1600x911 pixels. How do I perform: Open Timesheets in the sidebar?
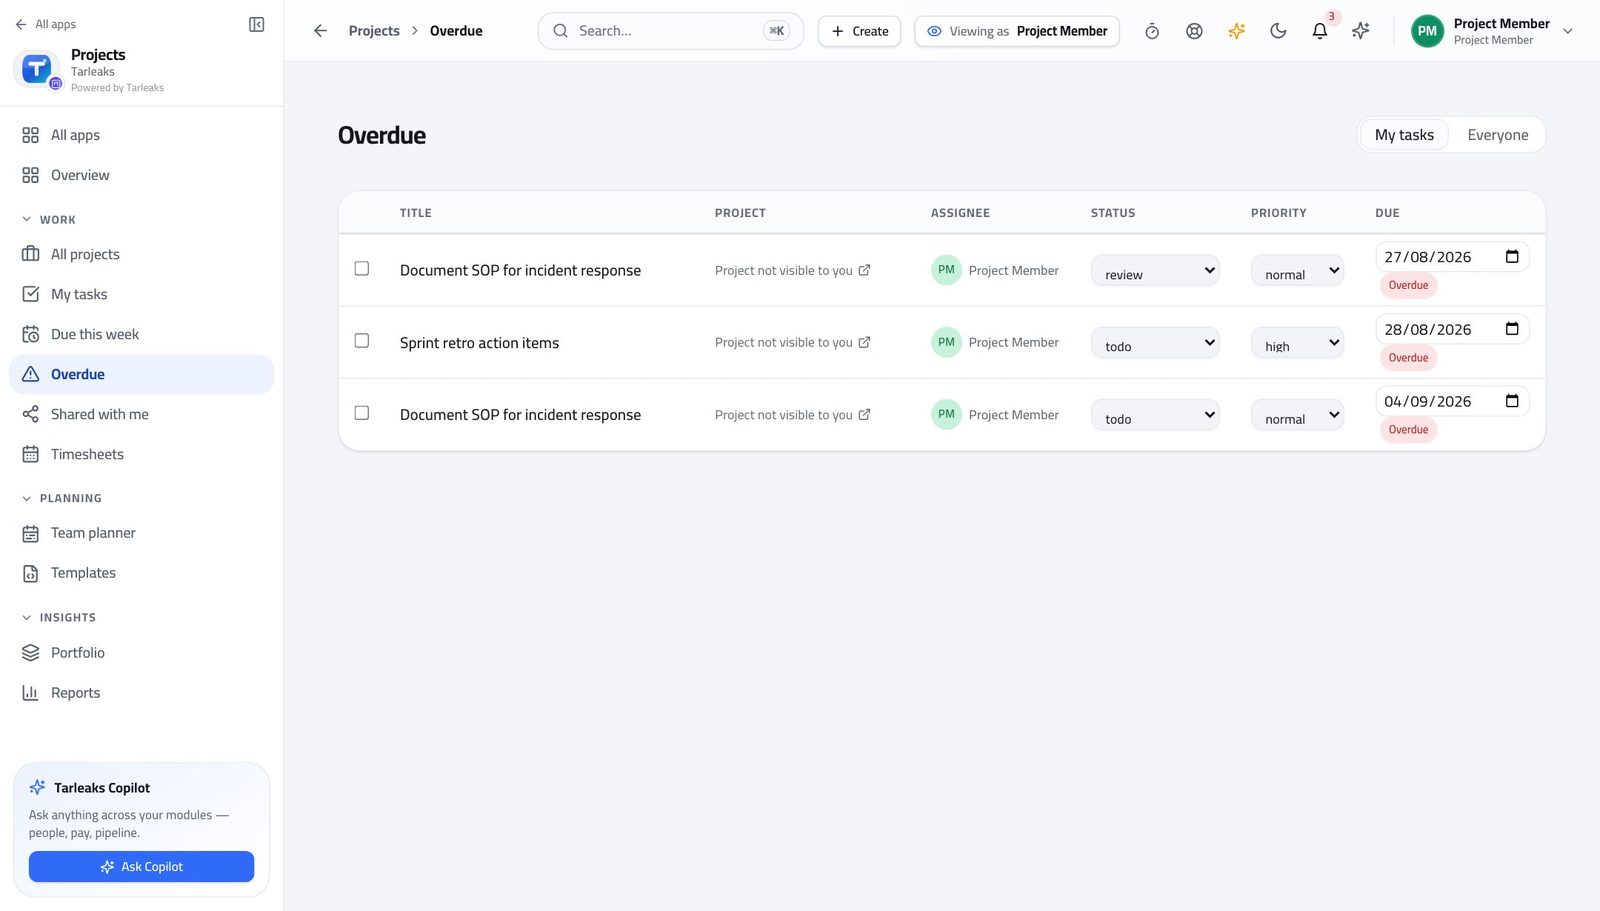click(141, 454)
